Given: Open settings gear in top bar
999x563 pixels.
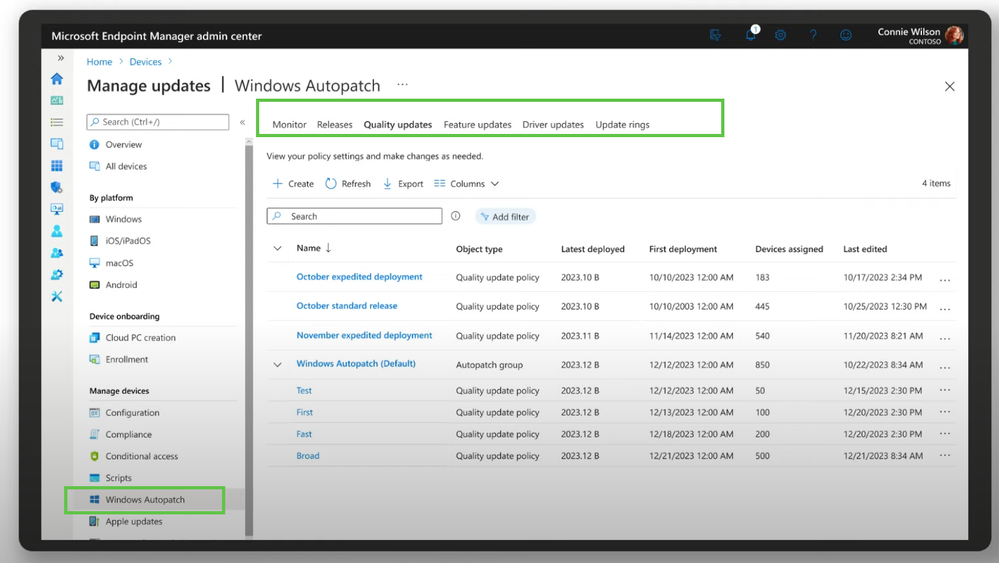Looking at the screenshot, I should coord(780,35).
